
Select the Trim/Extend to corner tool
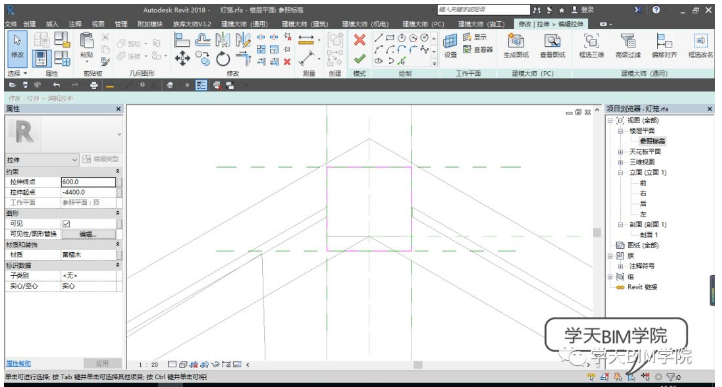tap(243, 59)
